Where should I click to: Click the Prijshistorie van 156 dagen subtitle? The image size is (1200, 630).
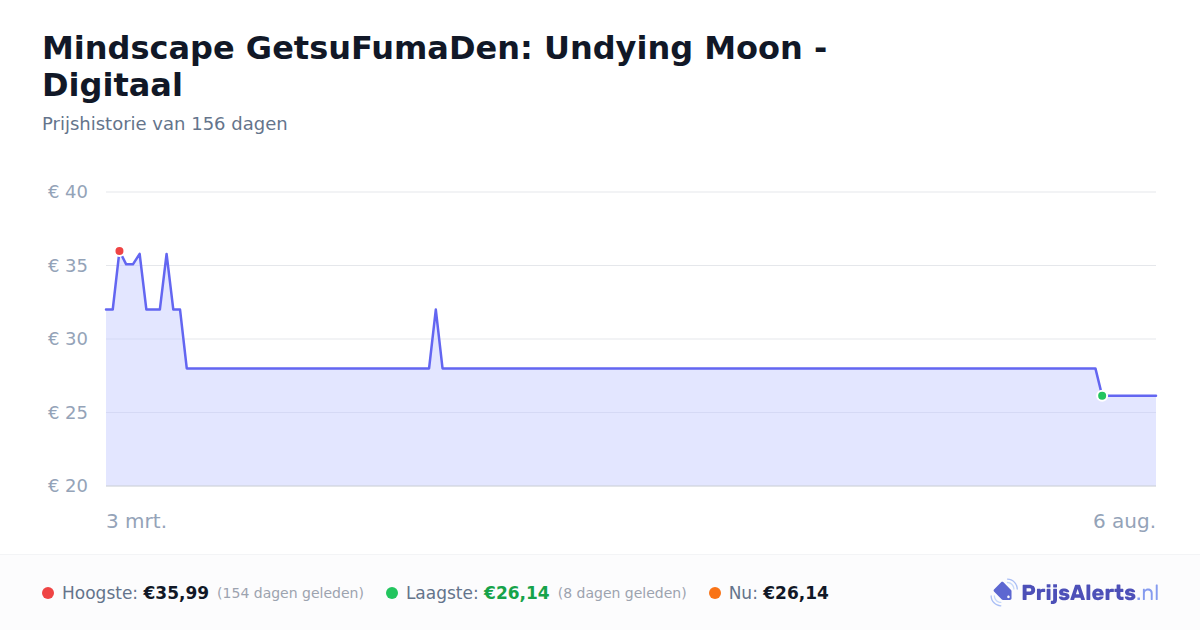pyautogui.click(x=165, y=124)
